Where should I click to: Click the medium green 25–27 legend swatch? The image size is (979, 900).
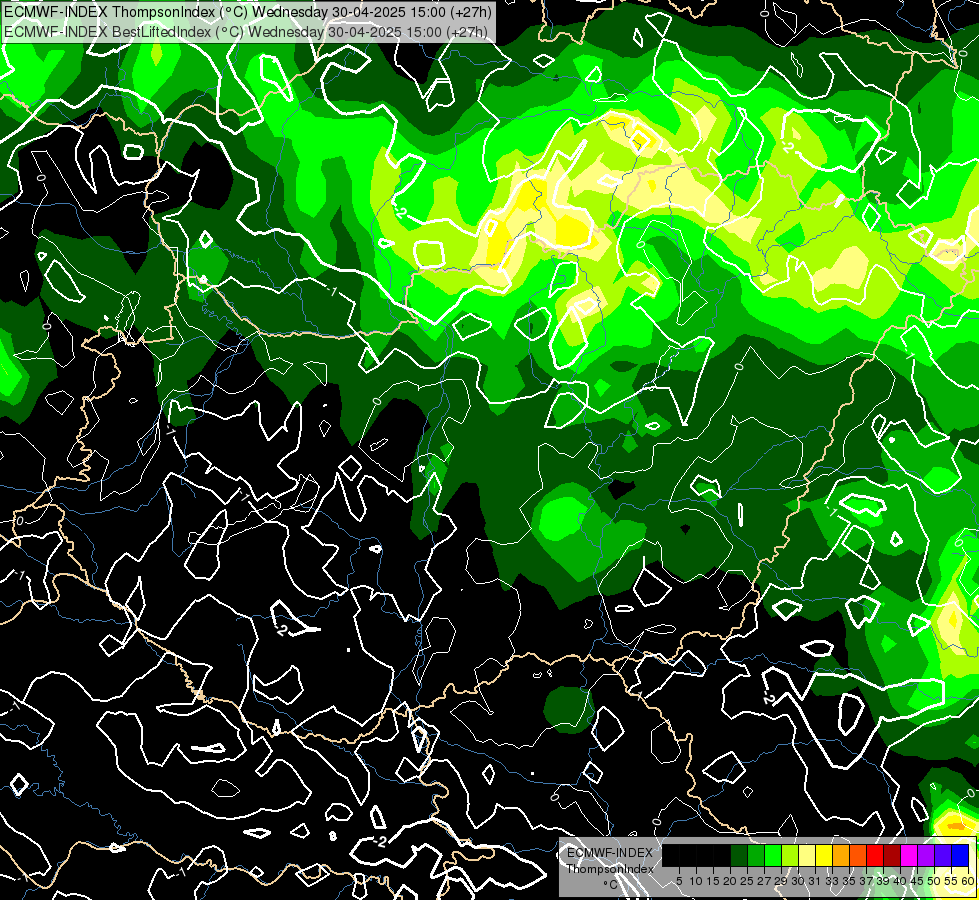point(756,856)
